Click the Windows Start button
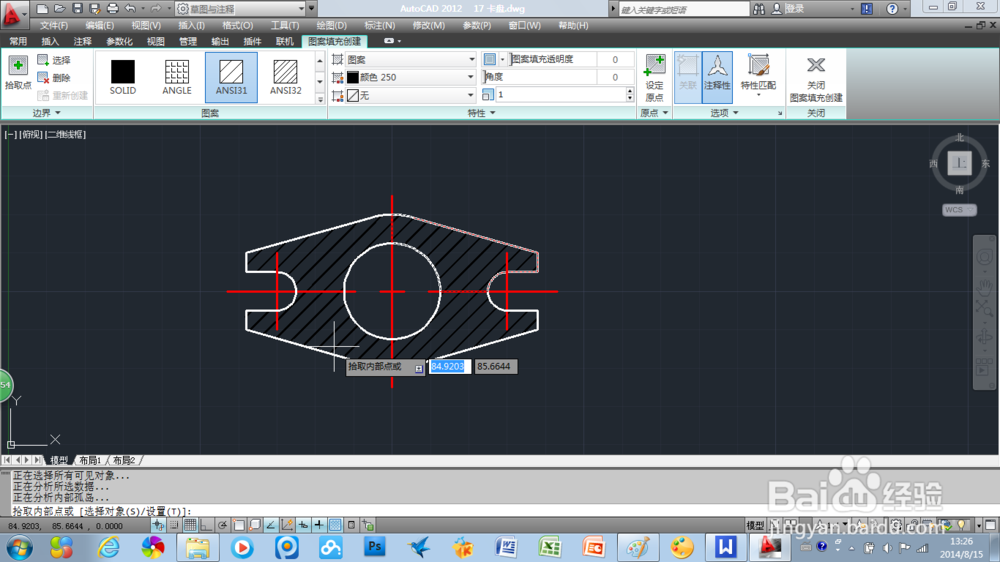The width and height of the screenshot is (1000, 562). tap(19, 547)
